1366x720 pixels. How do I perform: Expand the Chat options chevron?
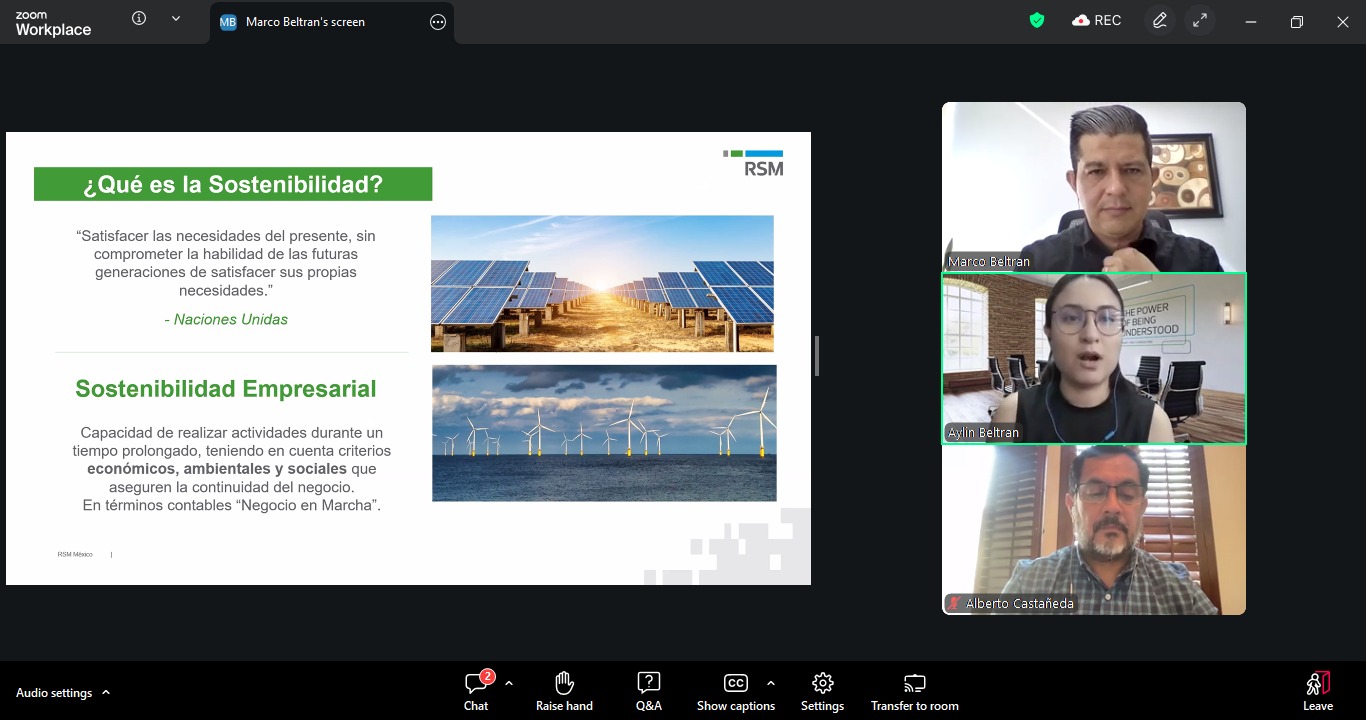pyautogui.click(x=509, y=683)
